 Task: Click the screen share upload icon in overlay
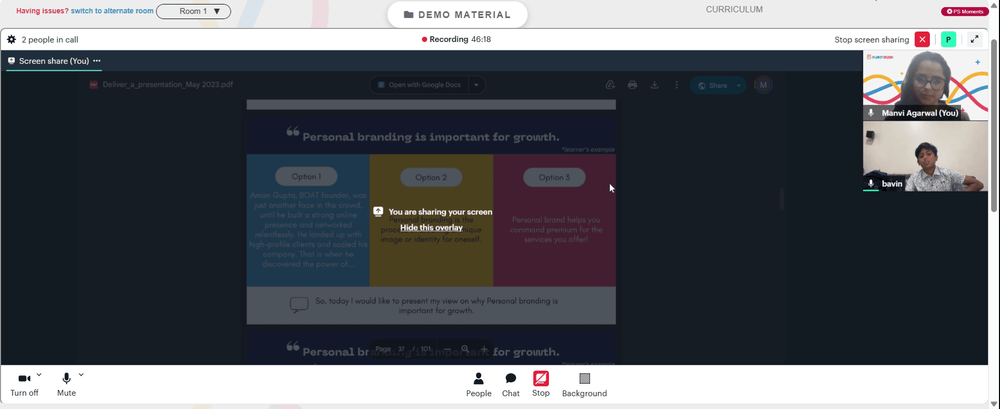378,211
